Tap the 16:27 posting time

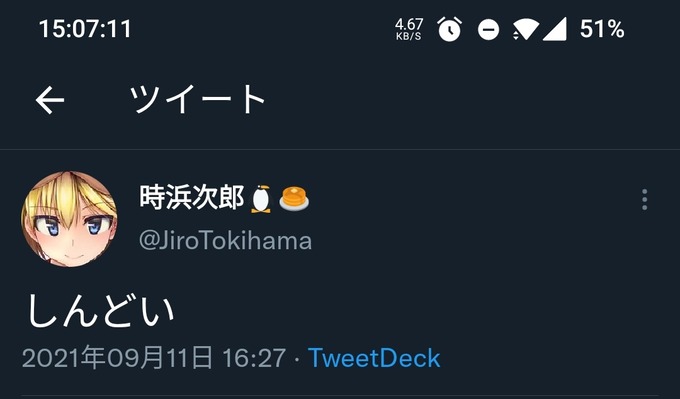254,359
